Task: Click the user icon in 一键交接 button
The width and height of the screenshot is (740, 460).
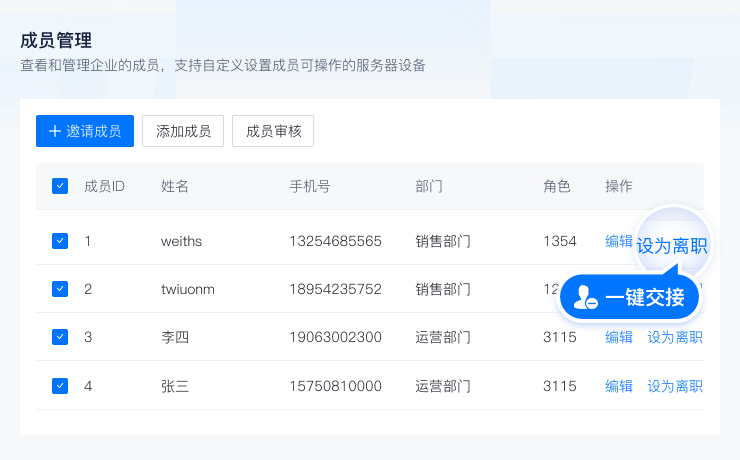Action: 585,298
